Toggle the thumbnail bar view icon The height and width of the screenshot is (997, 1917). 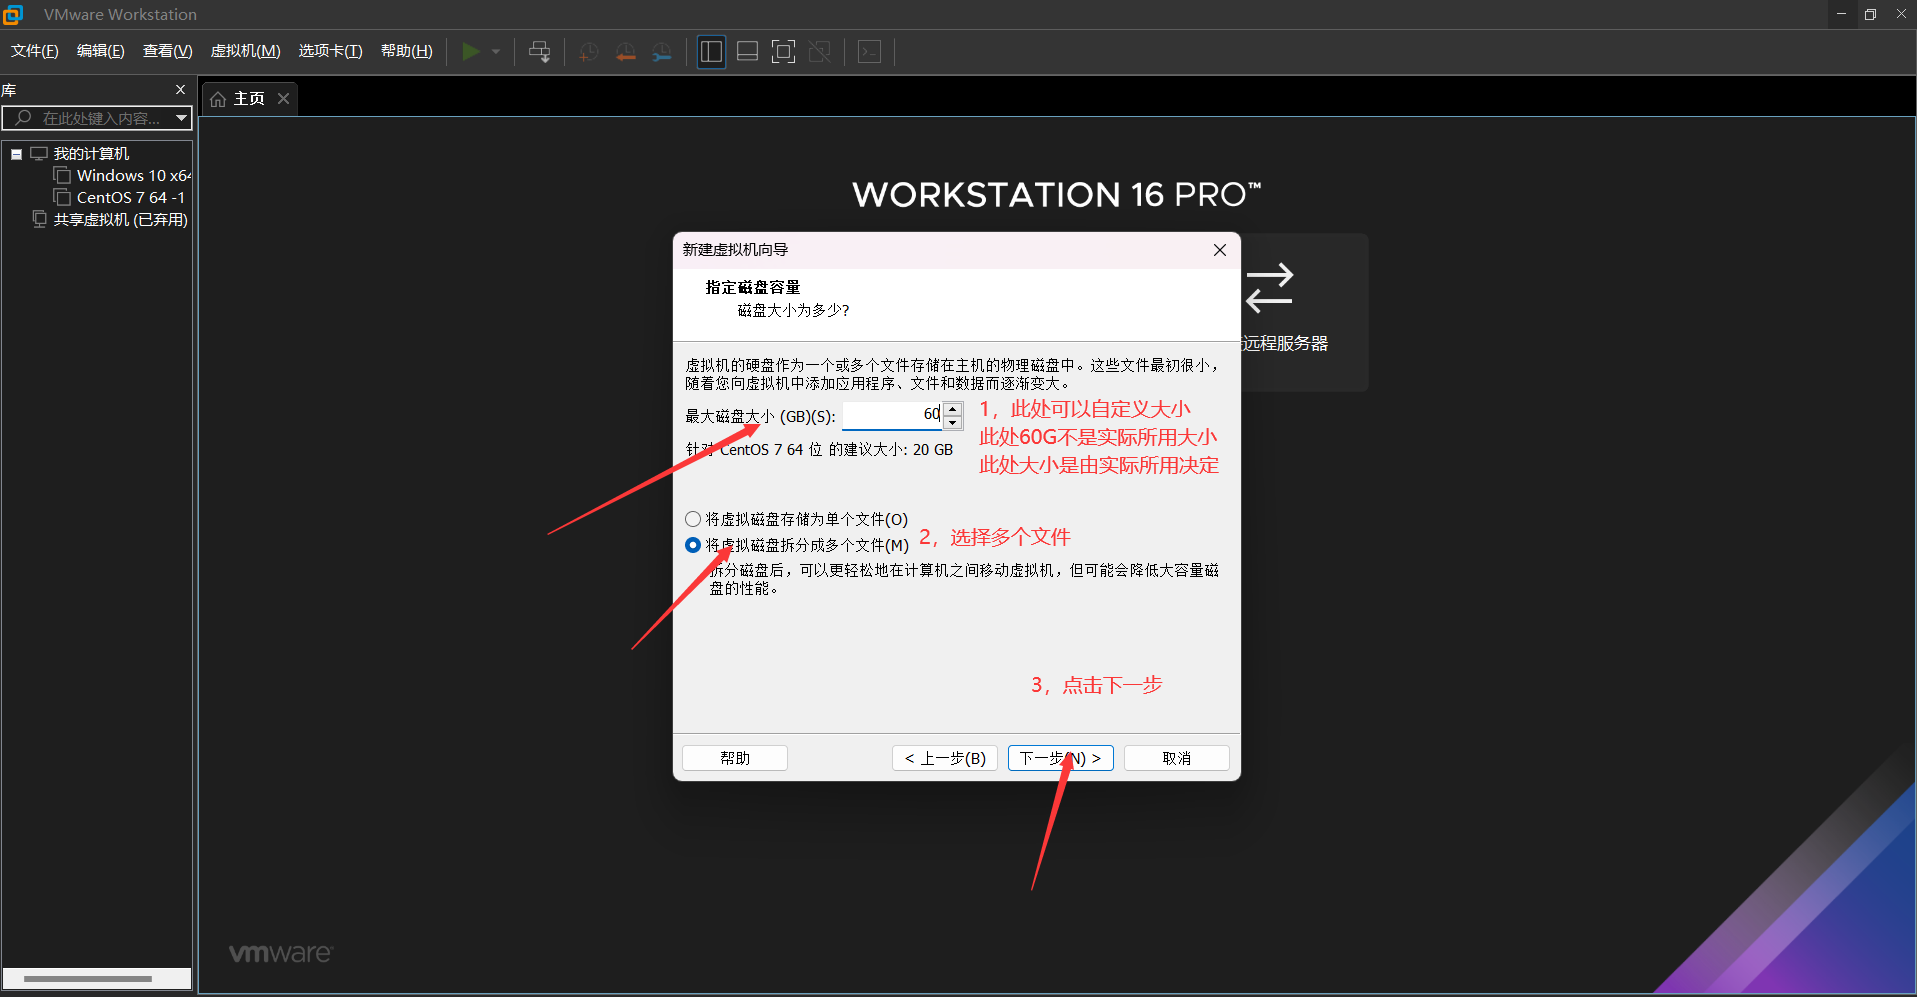click(x=747, y=52)
